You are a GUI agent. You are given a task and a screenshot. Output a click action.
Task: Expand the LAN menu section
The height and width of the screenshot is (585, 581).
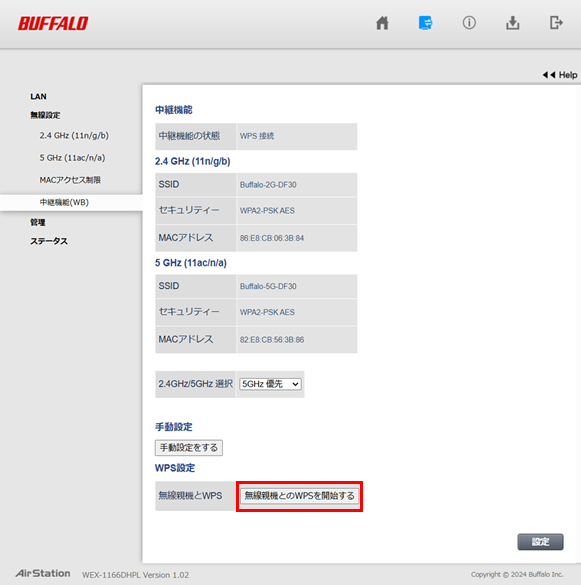pos(38,97)
